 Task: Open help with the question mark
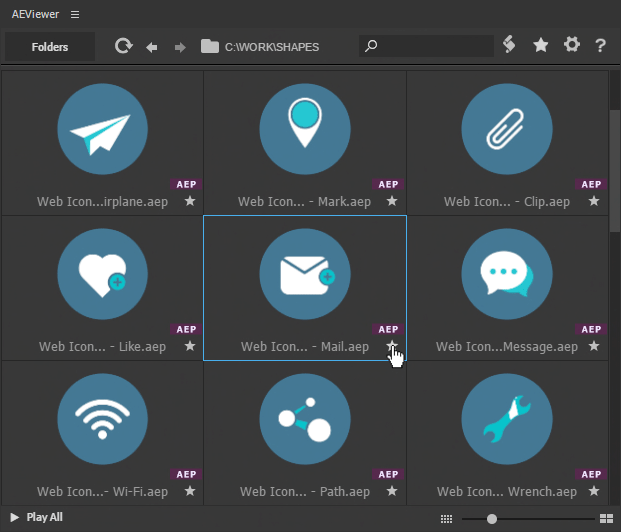point(600,45)
